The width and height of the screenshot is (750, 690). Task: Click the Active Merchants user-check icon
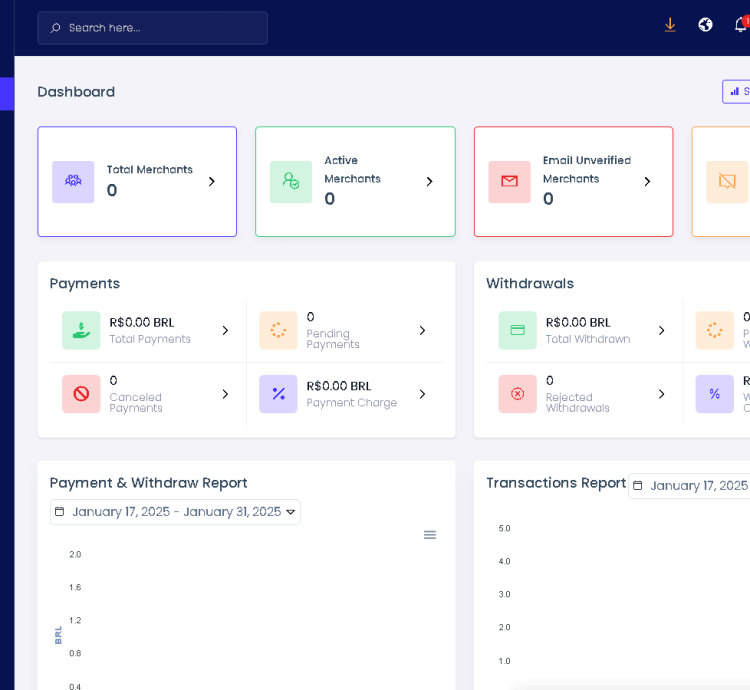291,182
